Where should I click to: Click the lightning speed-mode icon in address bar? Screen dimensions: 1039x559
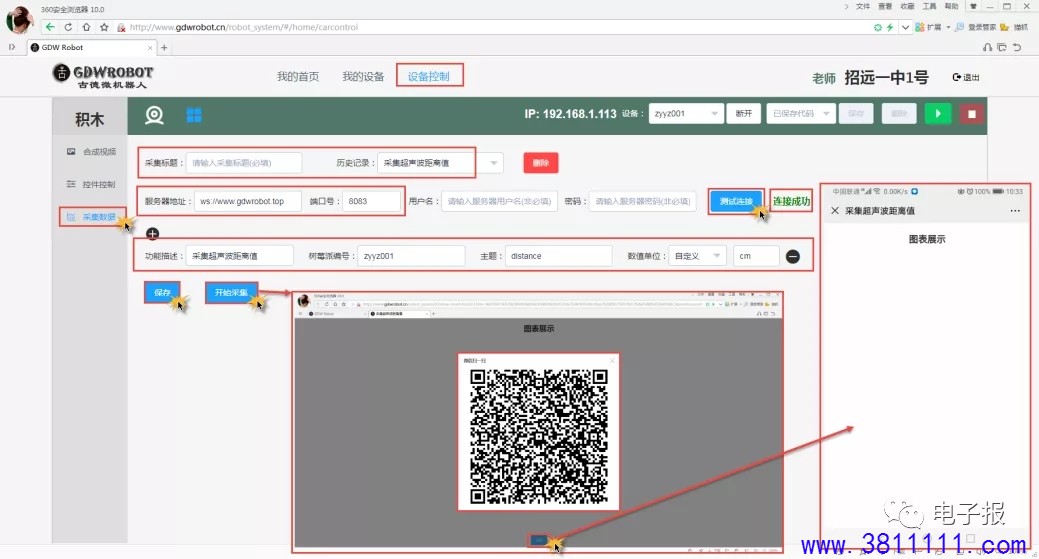pyautogui.click(x=890, y=27)
